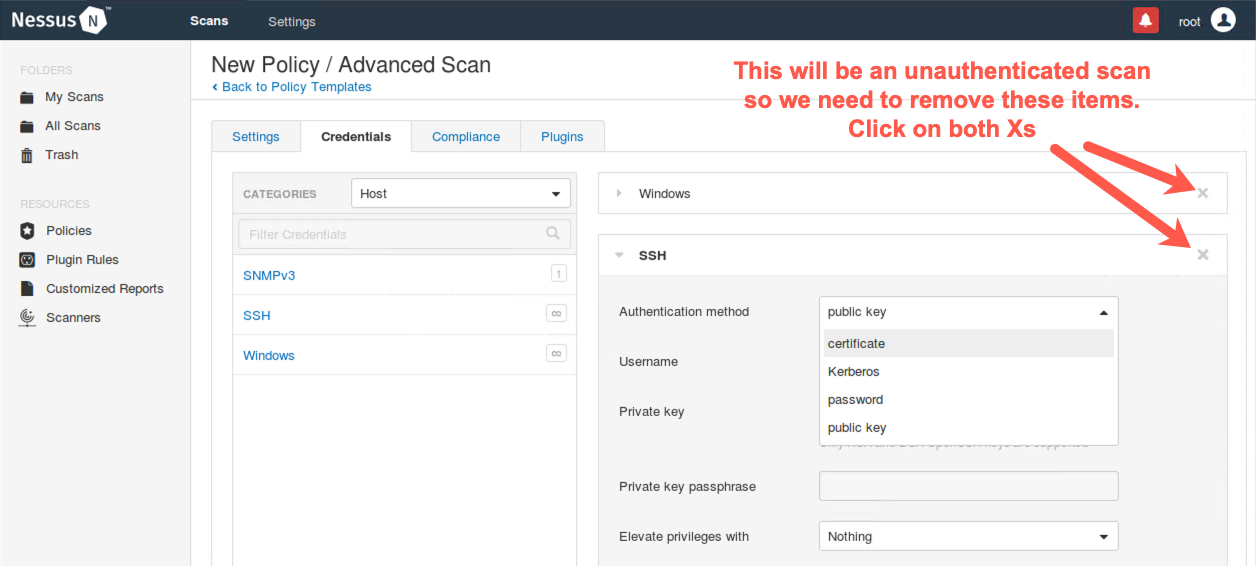The image size is (1256, 566).
Task: Open the Categories Host dropdown
Action: tap(461, 193)
